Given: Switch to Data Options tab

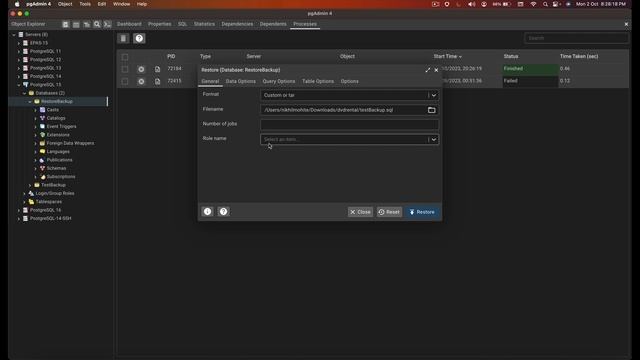Looking at the screenshot, I should [x=240, y=81].
